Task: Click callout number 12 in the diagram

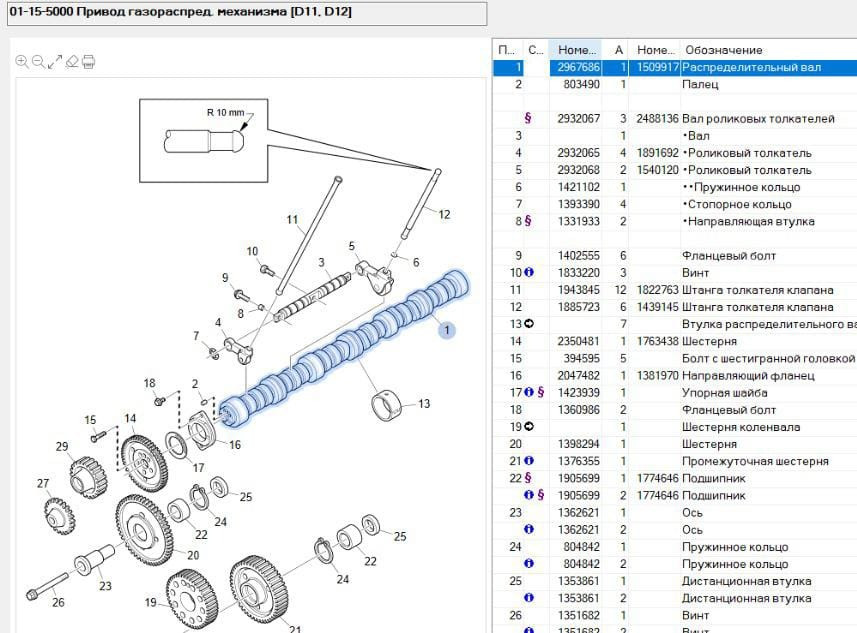Action: click(444, 214)
